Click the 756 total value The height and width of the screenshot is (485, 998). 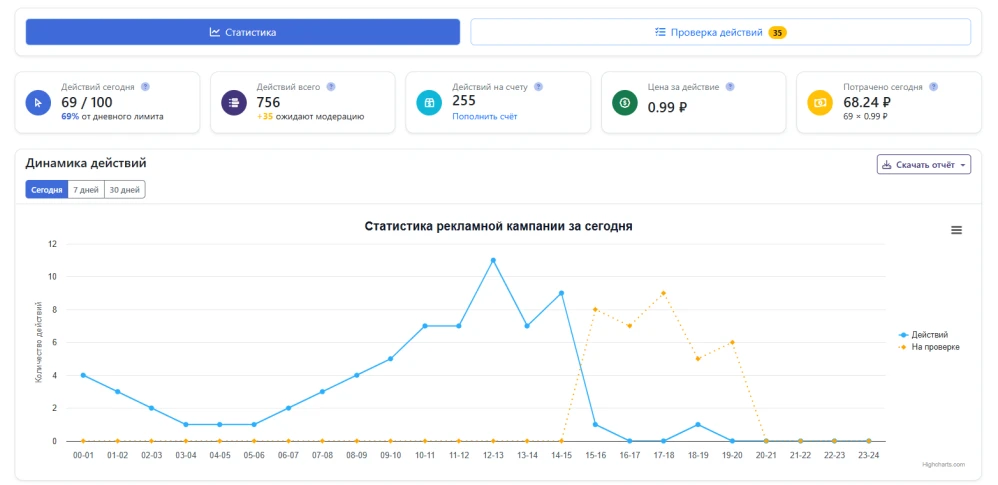268,102
